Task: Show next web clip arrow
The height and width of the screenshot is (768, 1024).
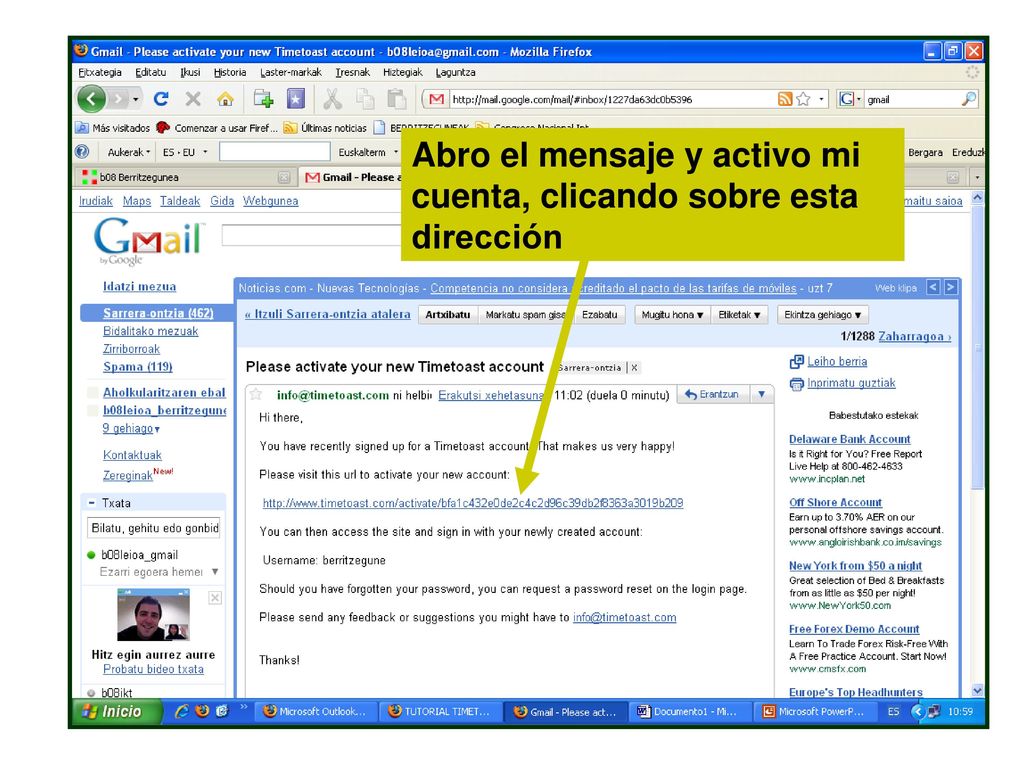Action: (x=951, y=287)
